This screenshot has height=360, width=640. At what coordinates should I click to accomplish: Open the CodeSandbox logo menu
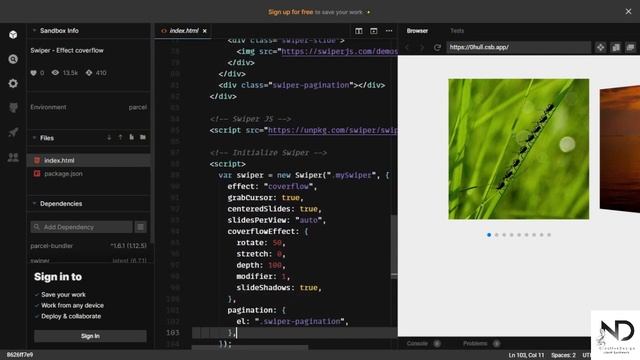click(x=13, y=35)
